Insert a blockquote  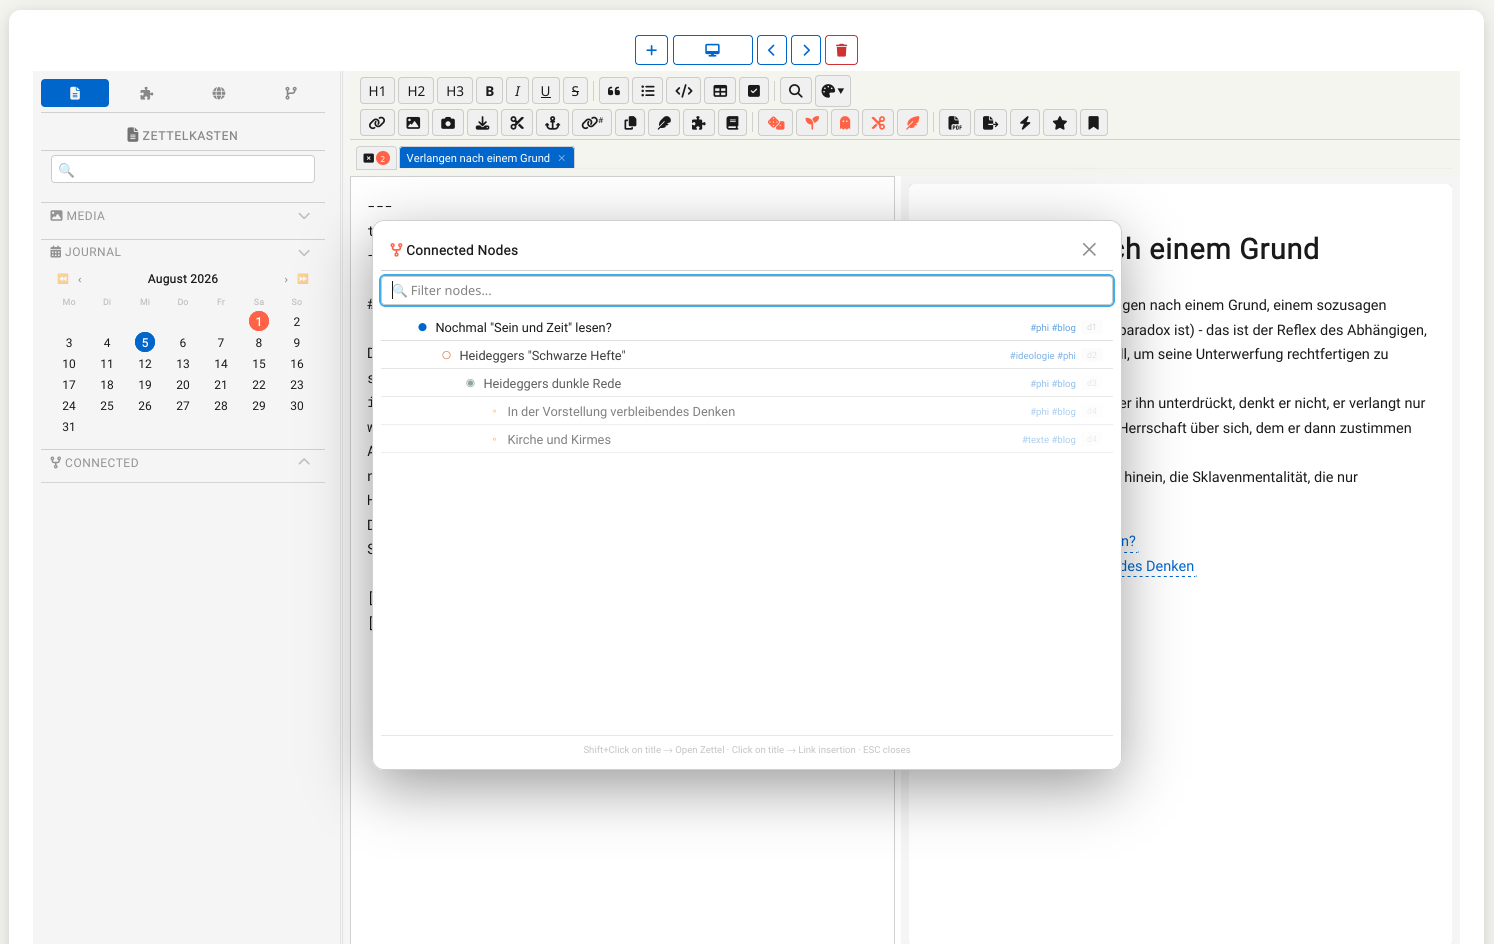point(614,91)
